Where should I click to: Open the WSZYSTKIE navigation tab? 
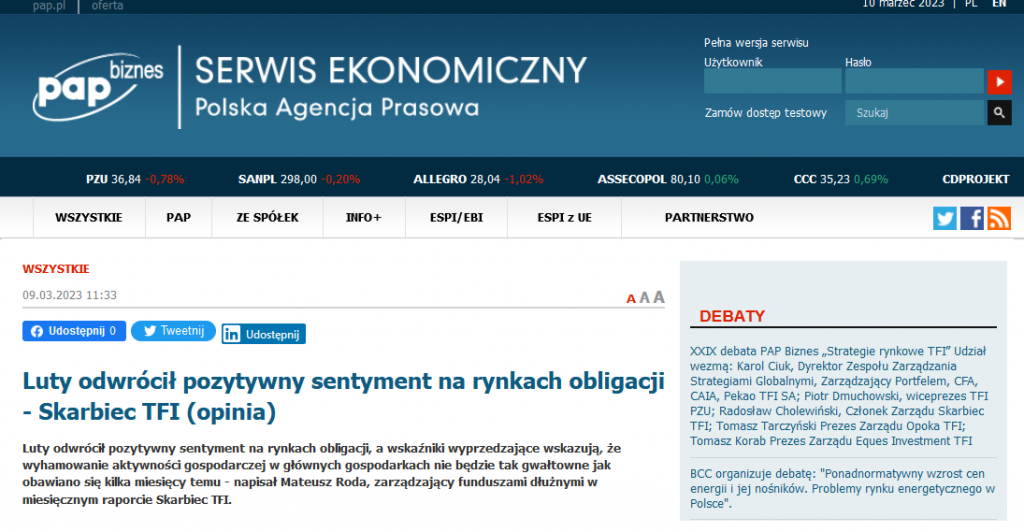pyautogui.click(x=89, y=217)
